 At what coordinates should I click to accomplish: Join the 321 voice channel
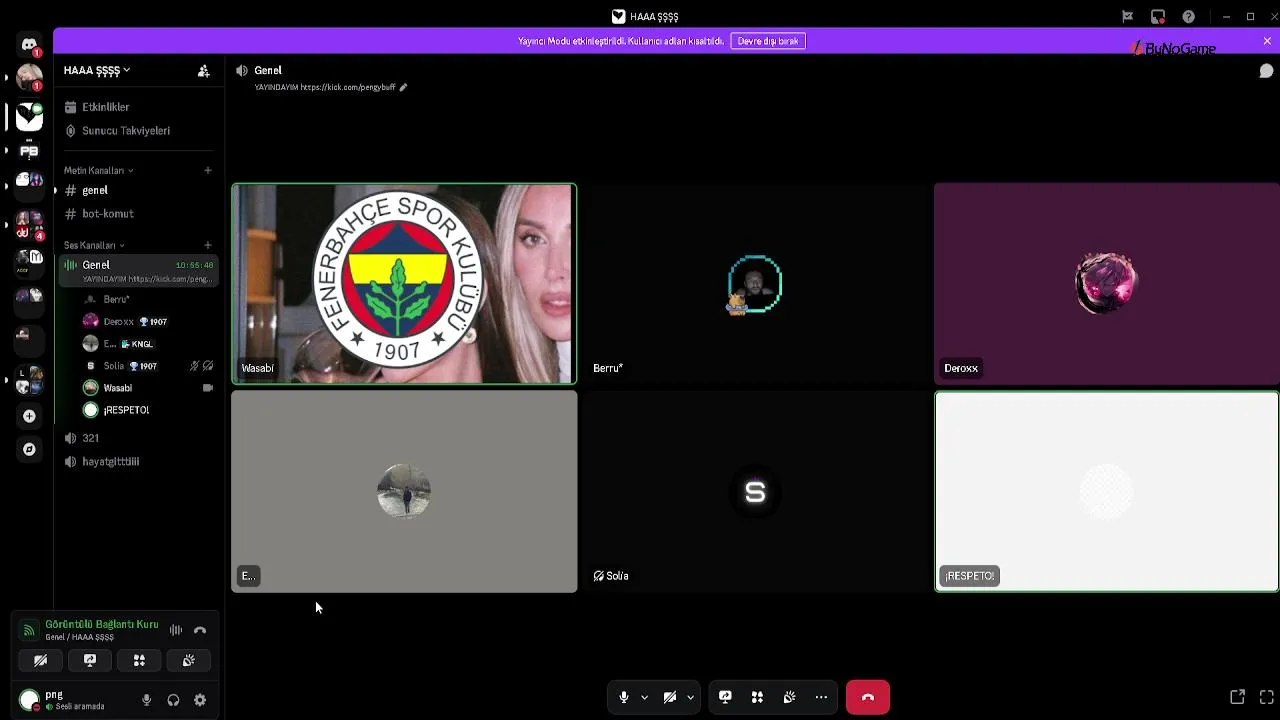pos(137,438)
